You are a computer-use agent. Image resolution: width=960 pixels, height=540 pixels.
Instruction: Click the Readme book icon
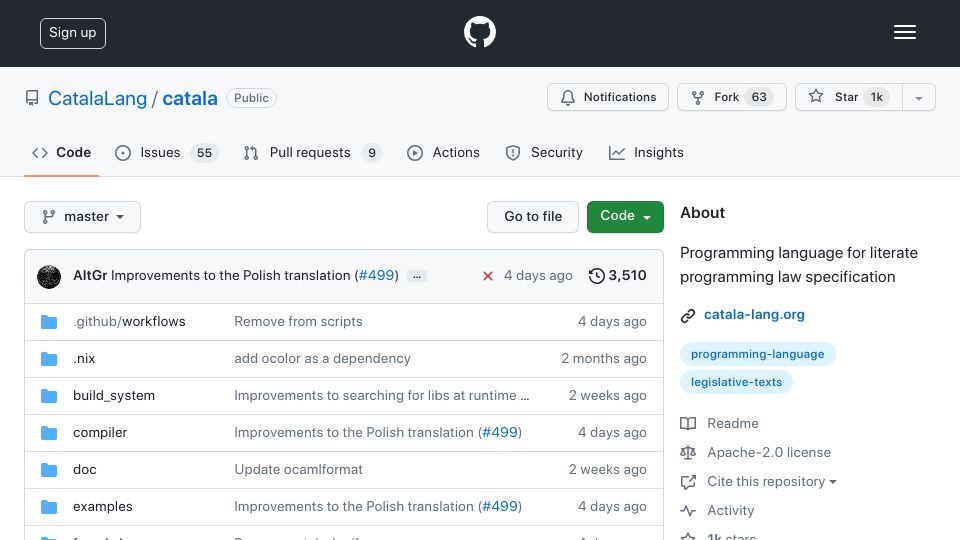(x=688, y=424)
